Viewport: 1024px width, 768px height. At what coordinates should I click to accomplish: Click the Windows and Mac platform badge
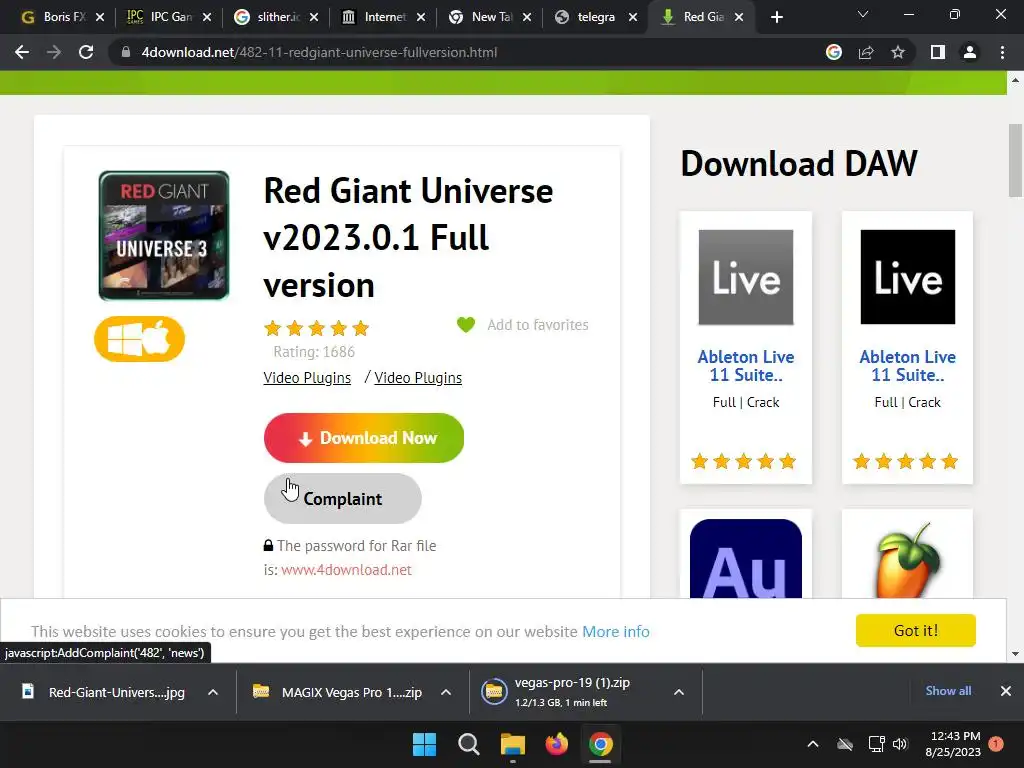[140, 339]
